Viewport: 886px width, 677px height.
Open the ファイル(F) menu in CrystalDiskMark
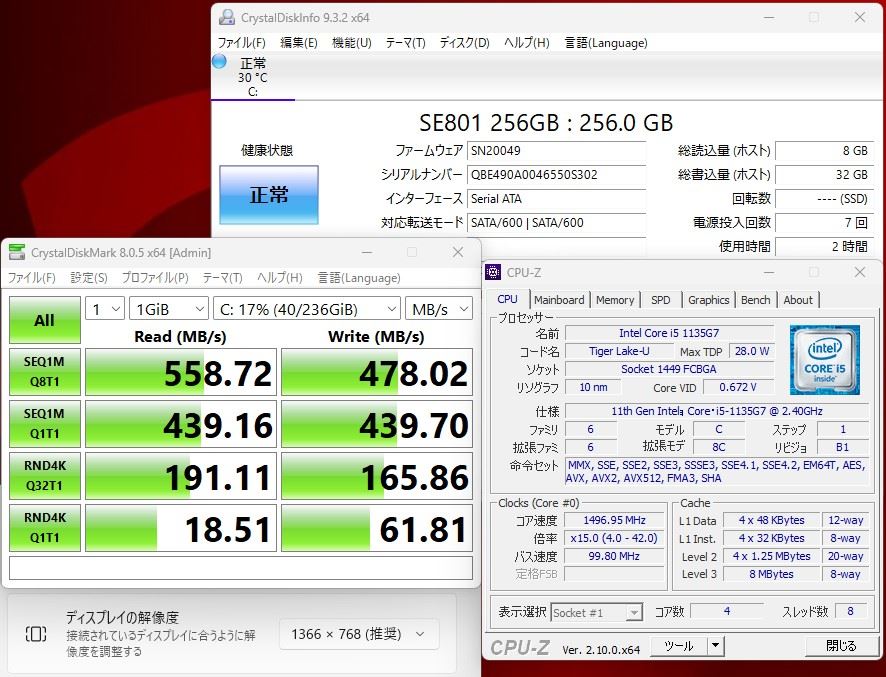[32, 277]
